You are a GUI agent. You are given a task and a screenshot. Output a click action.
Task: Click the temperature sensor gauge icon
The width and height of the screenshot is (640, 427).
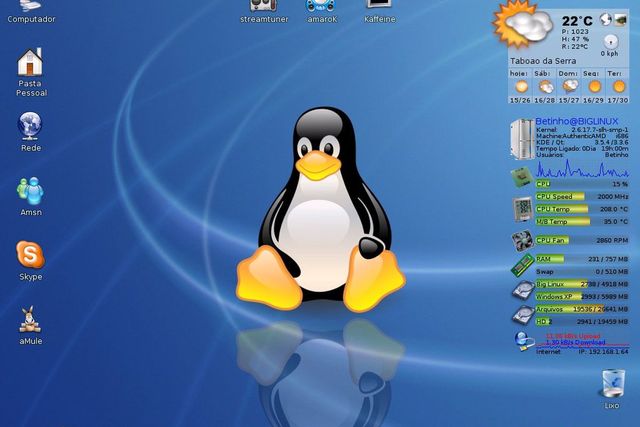coord(522,209)
